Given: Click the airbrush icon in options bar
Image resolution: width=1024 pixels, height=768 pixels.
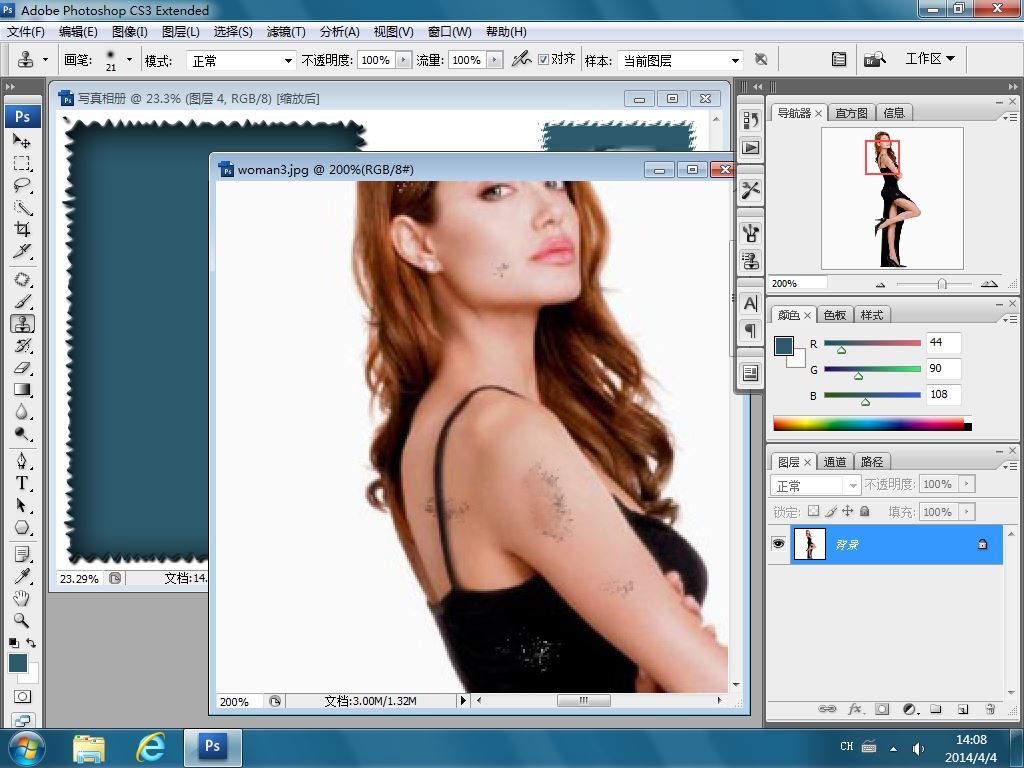Looking at the screenshot, I should tap(521, 60).
